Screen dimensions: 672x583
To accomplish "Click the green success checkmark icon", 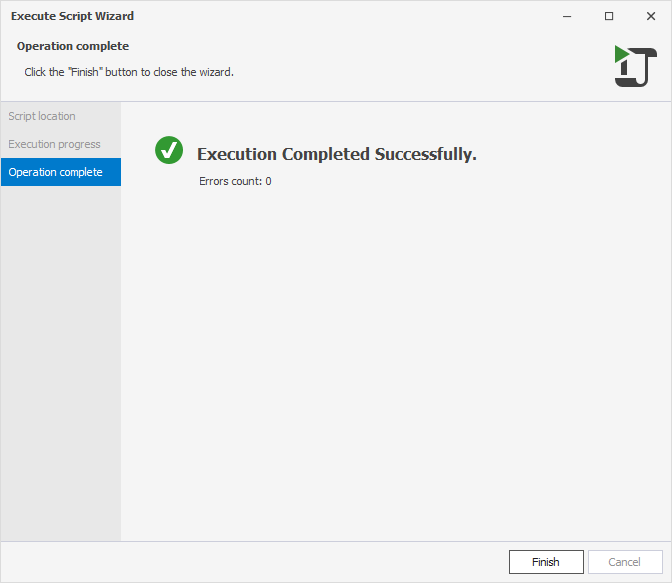I will pyautogui.click(x=169, y=150).
